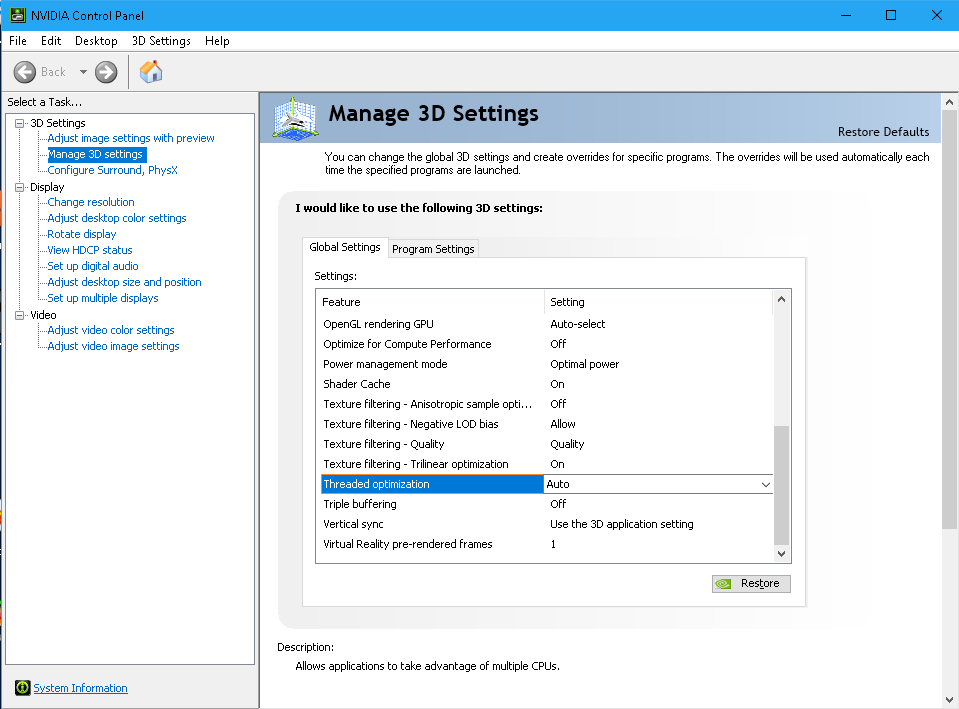The image size is (959, 709).
Task: Click the Optimal power setting value
Action: [584, 364]
